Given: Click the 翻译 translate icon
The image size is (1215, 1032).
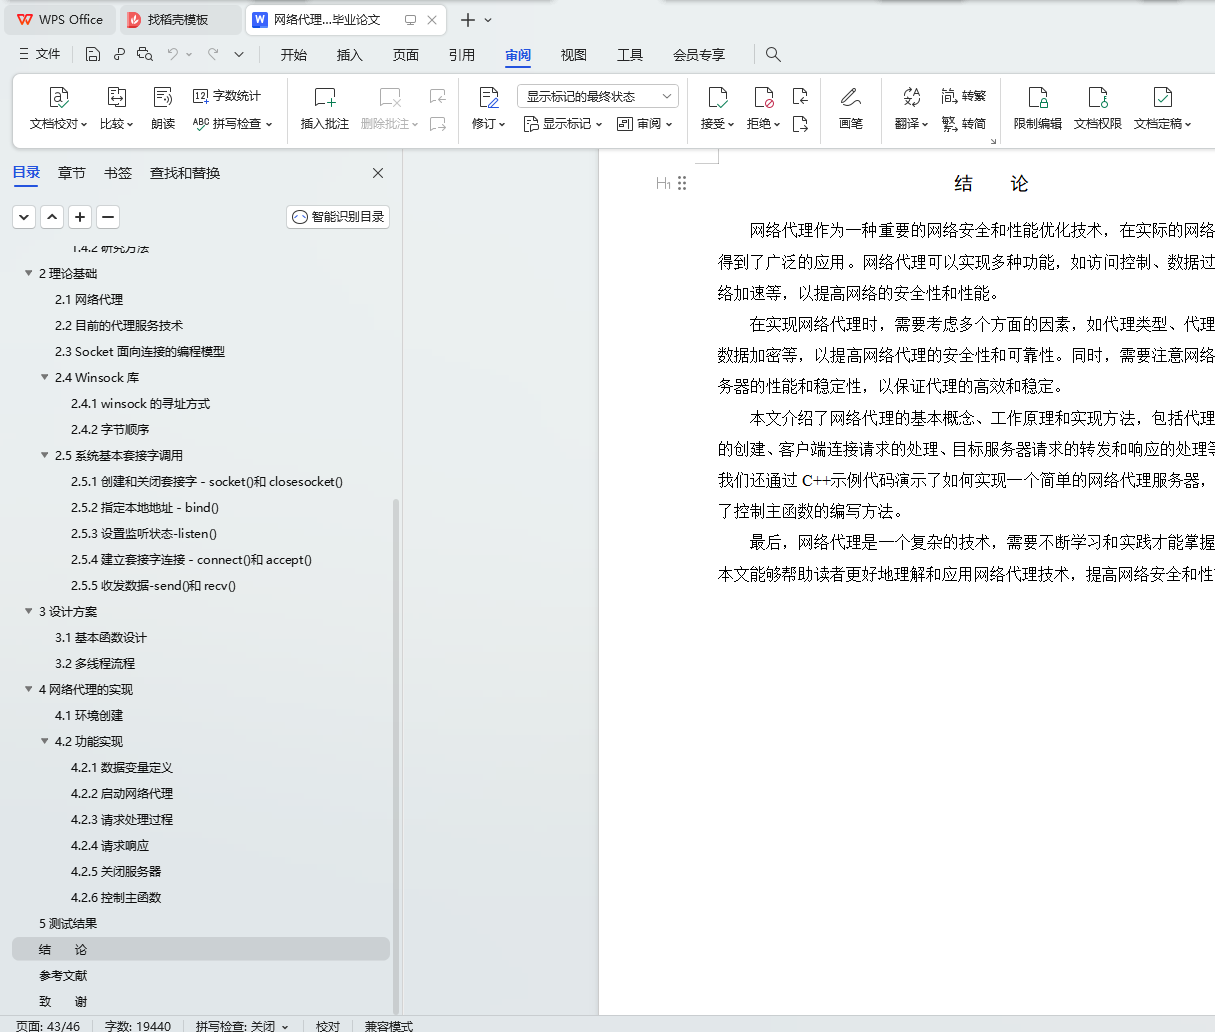Looking at the screenshot, I should coord(911,97).
